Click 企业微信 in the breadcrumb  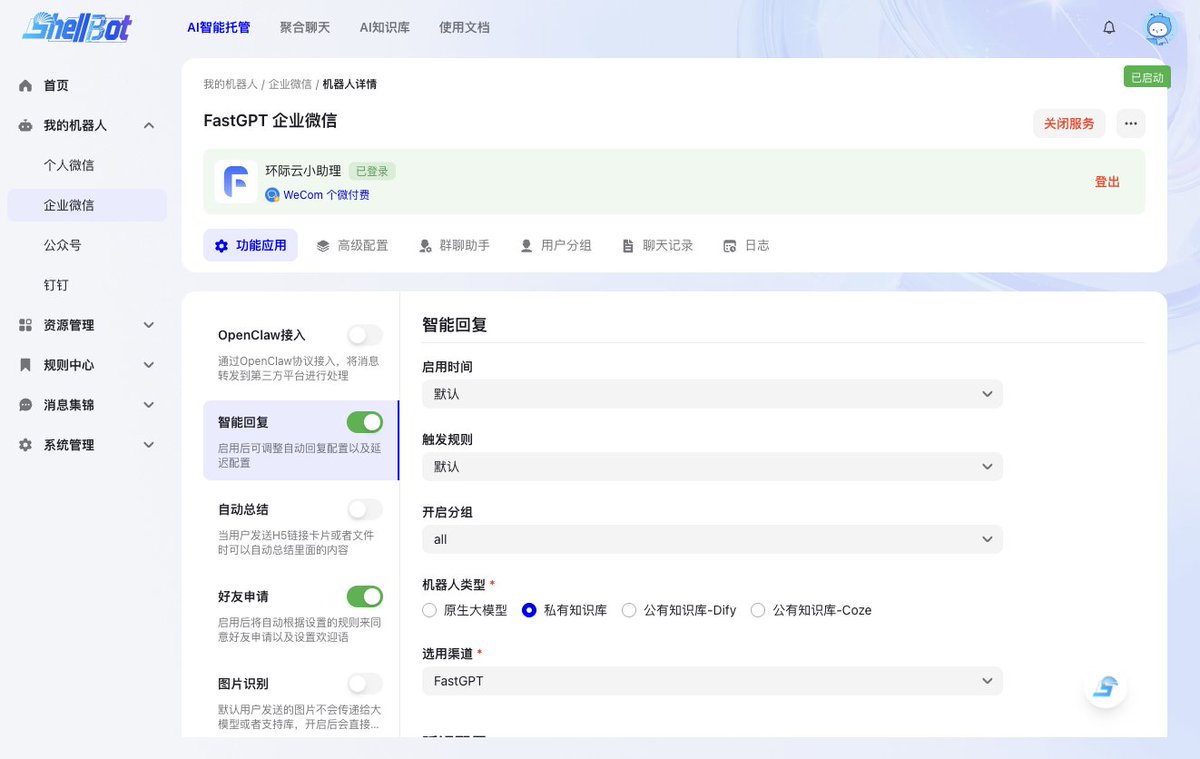(290, 85)
